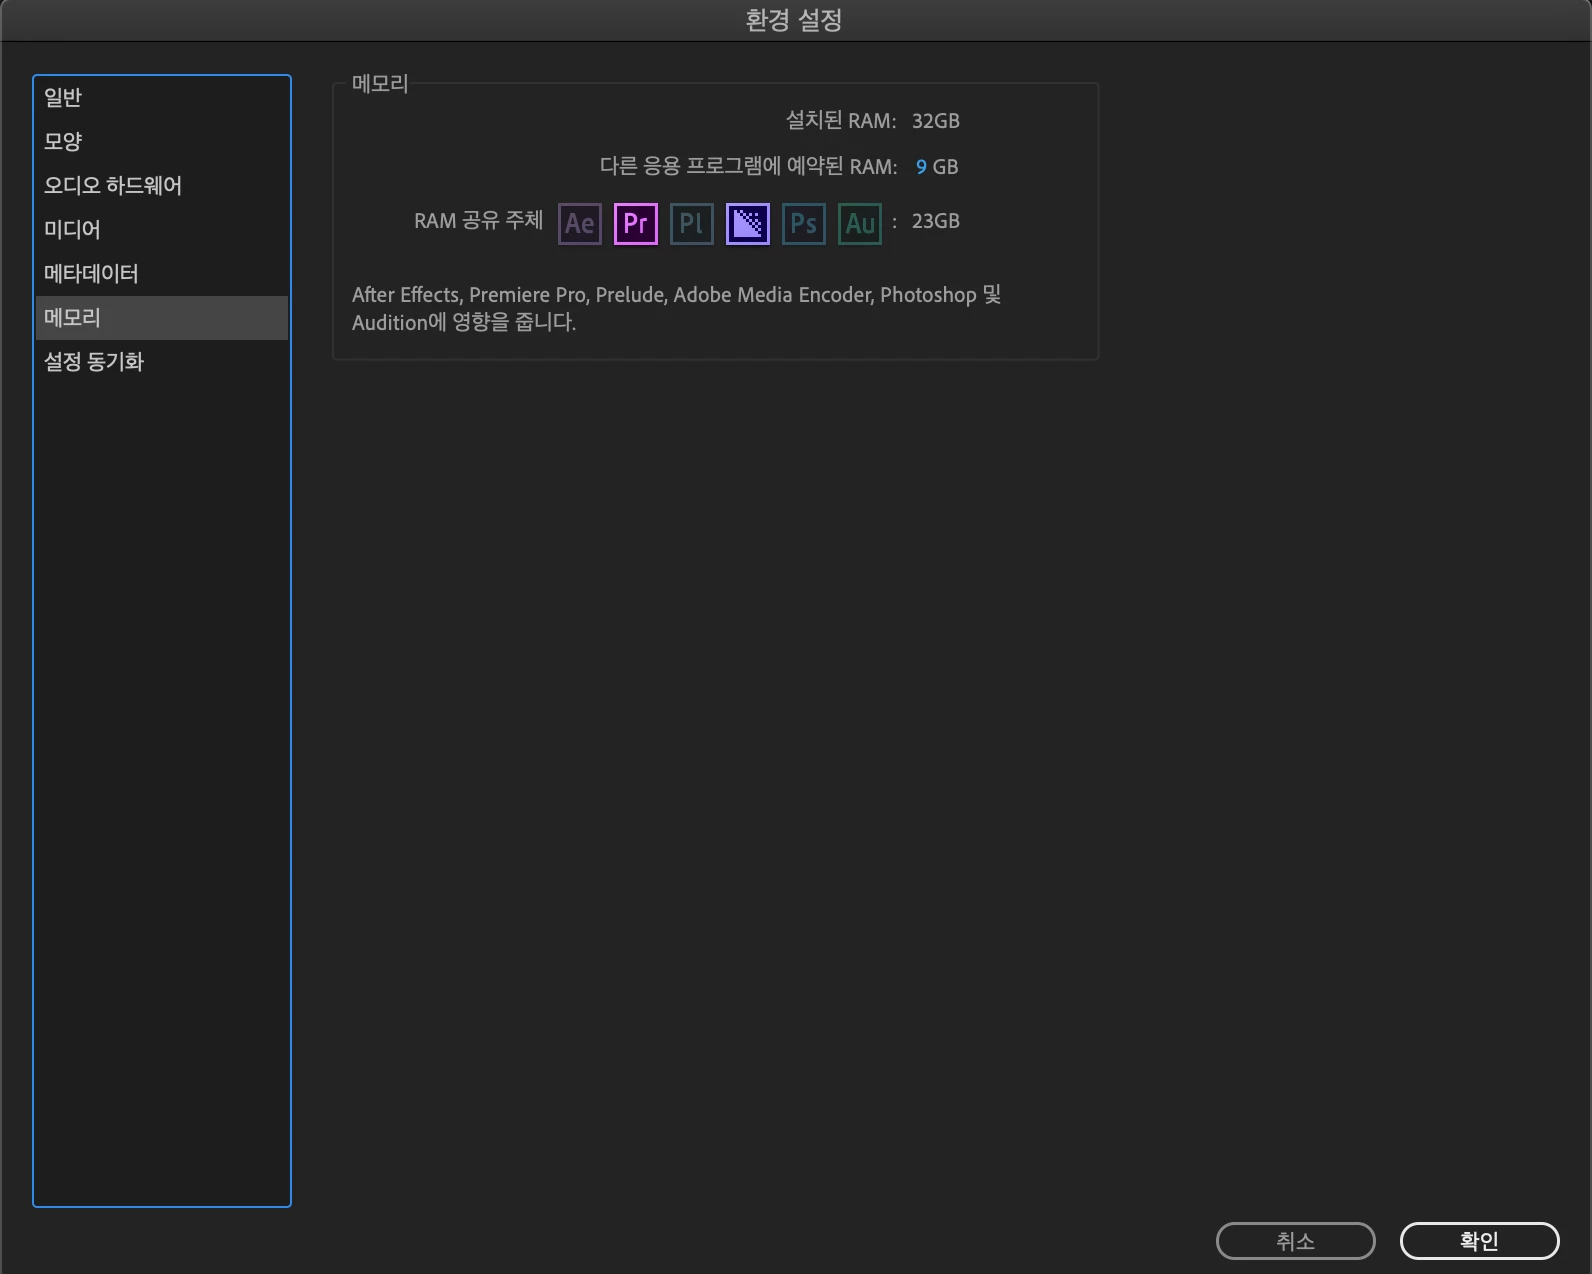Click the 메모리 group heading
The image size is (1592, 1274).
(x=380, y=84)
